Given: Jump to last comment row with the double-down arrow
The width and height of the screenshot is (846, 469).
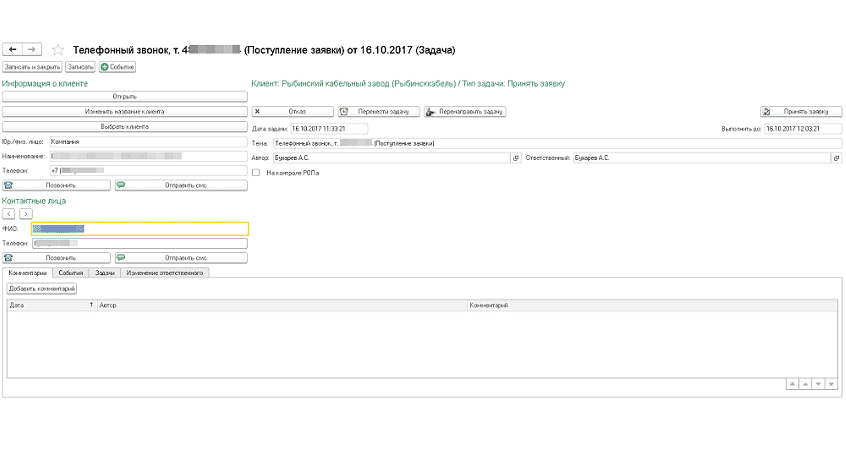Looking at the screenshot, I should (831, 384).
